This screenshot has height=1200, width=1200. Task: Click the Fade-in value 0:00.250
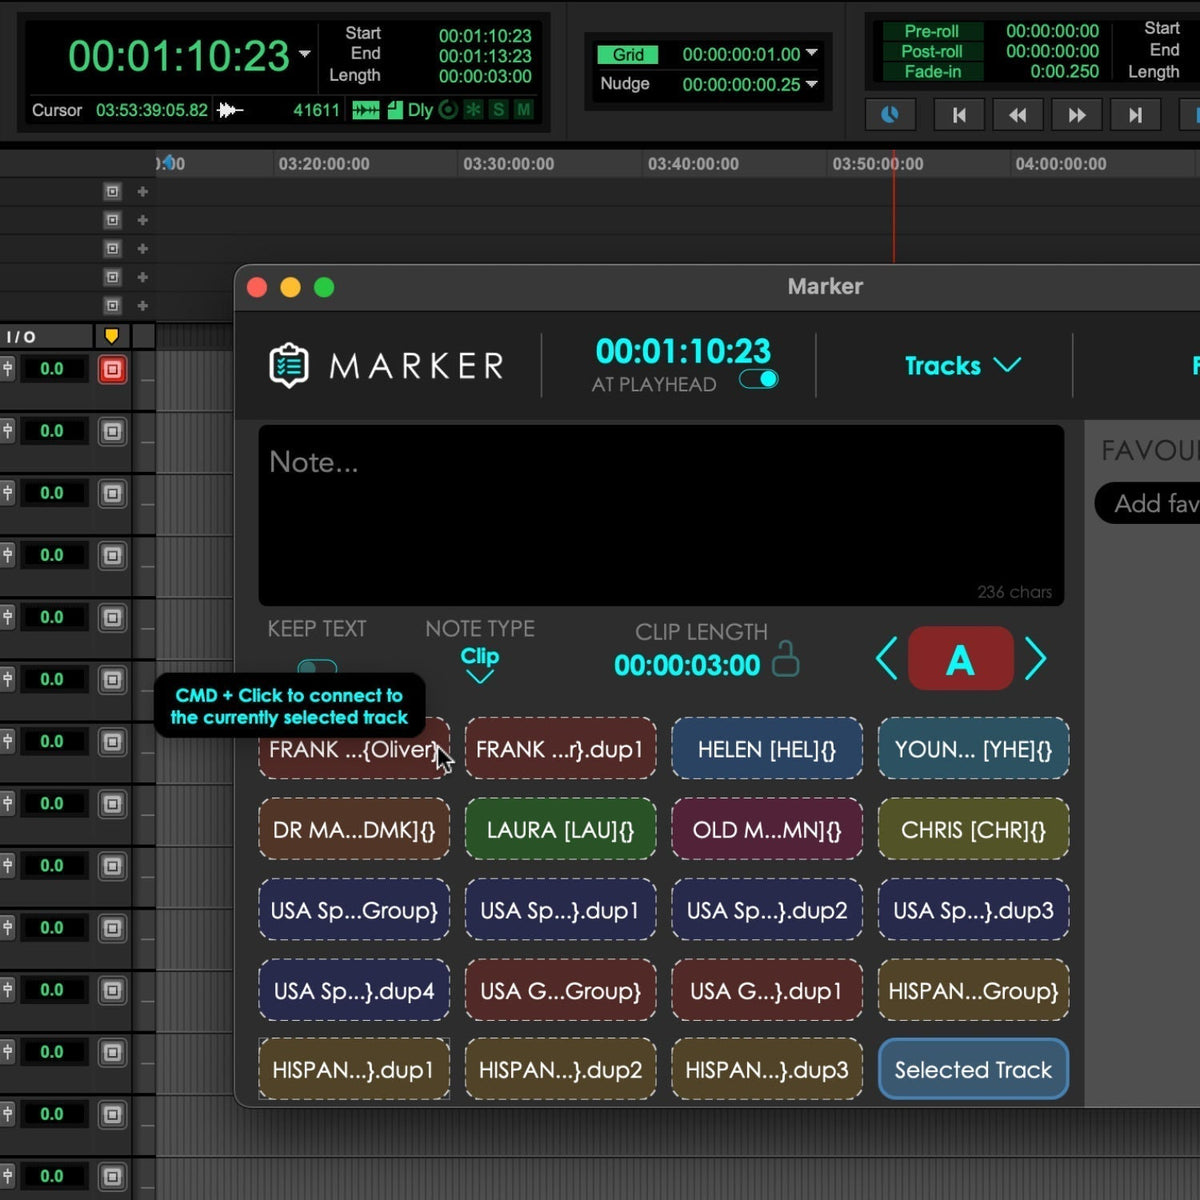tap(1064, 72)
